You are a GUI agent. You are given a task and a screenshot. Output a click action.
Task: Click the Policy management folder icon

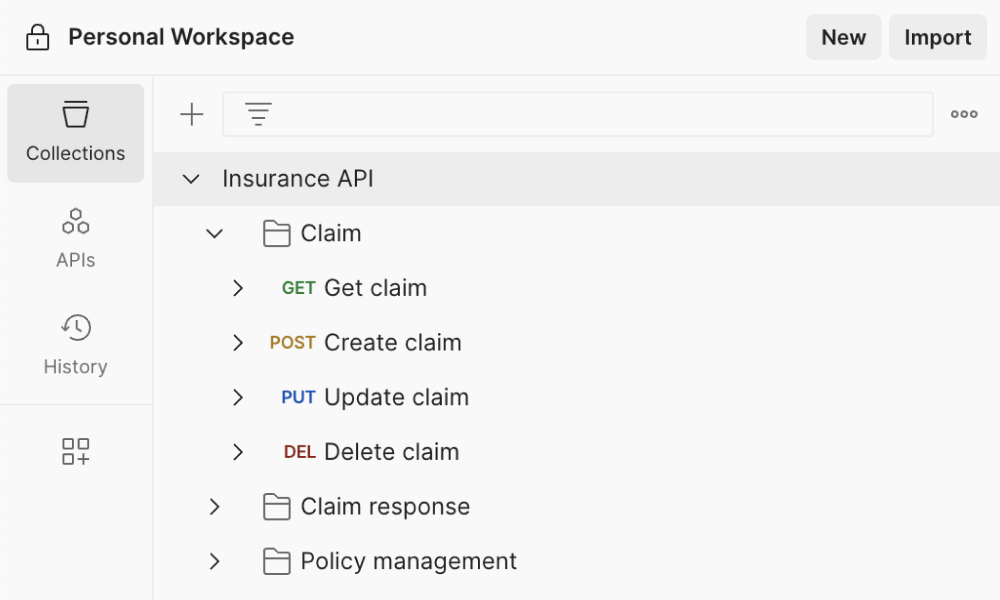(276, 561)
